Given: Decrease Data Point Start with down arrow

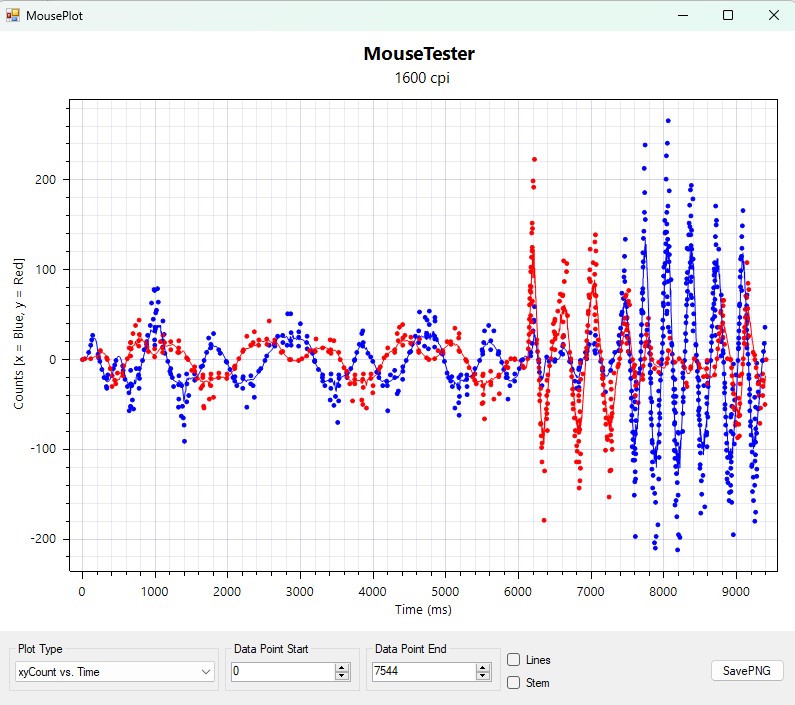Looking at the screenshot, I should tap(342, 677).
